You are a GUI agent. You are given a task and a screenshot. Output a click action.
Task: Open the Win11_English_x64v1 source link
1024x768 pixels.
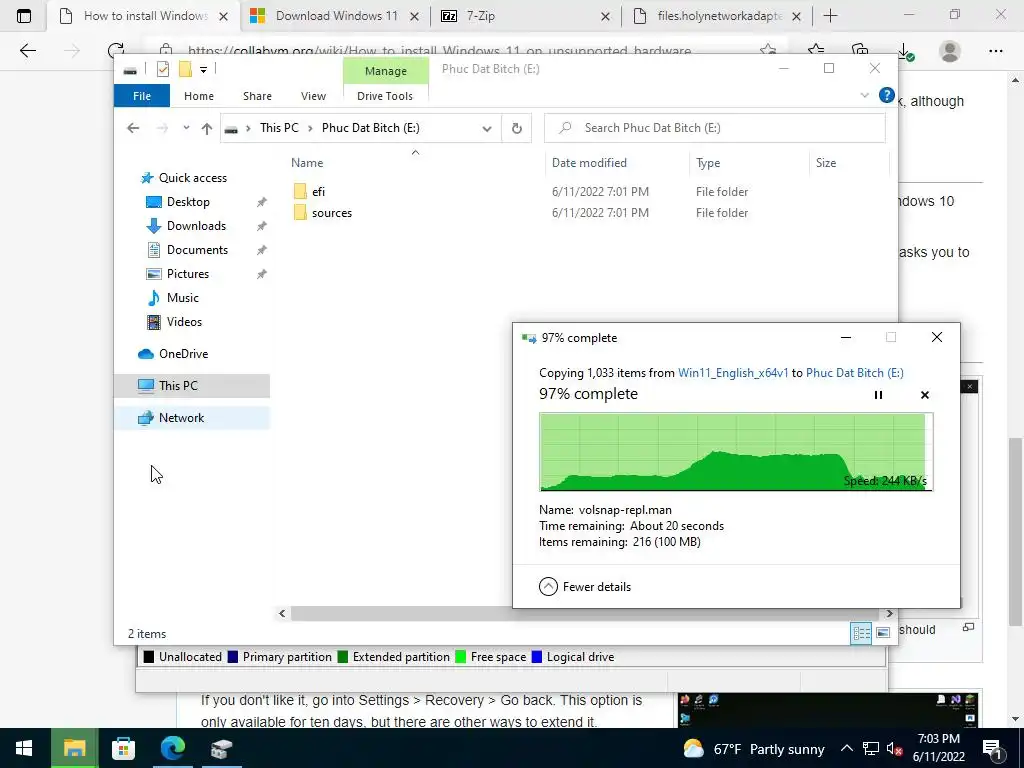[733, 373]
